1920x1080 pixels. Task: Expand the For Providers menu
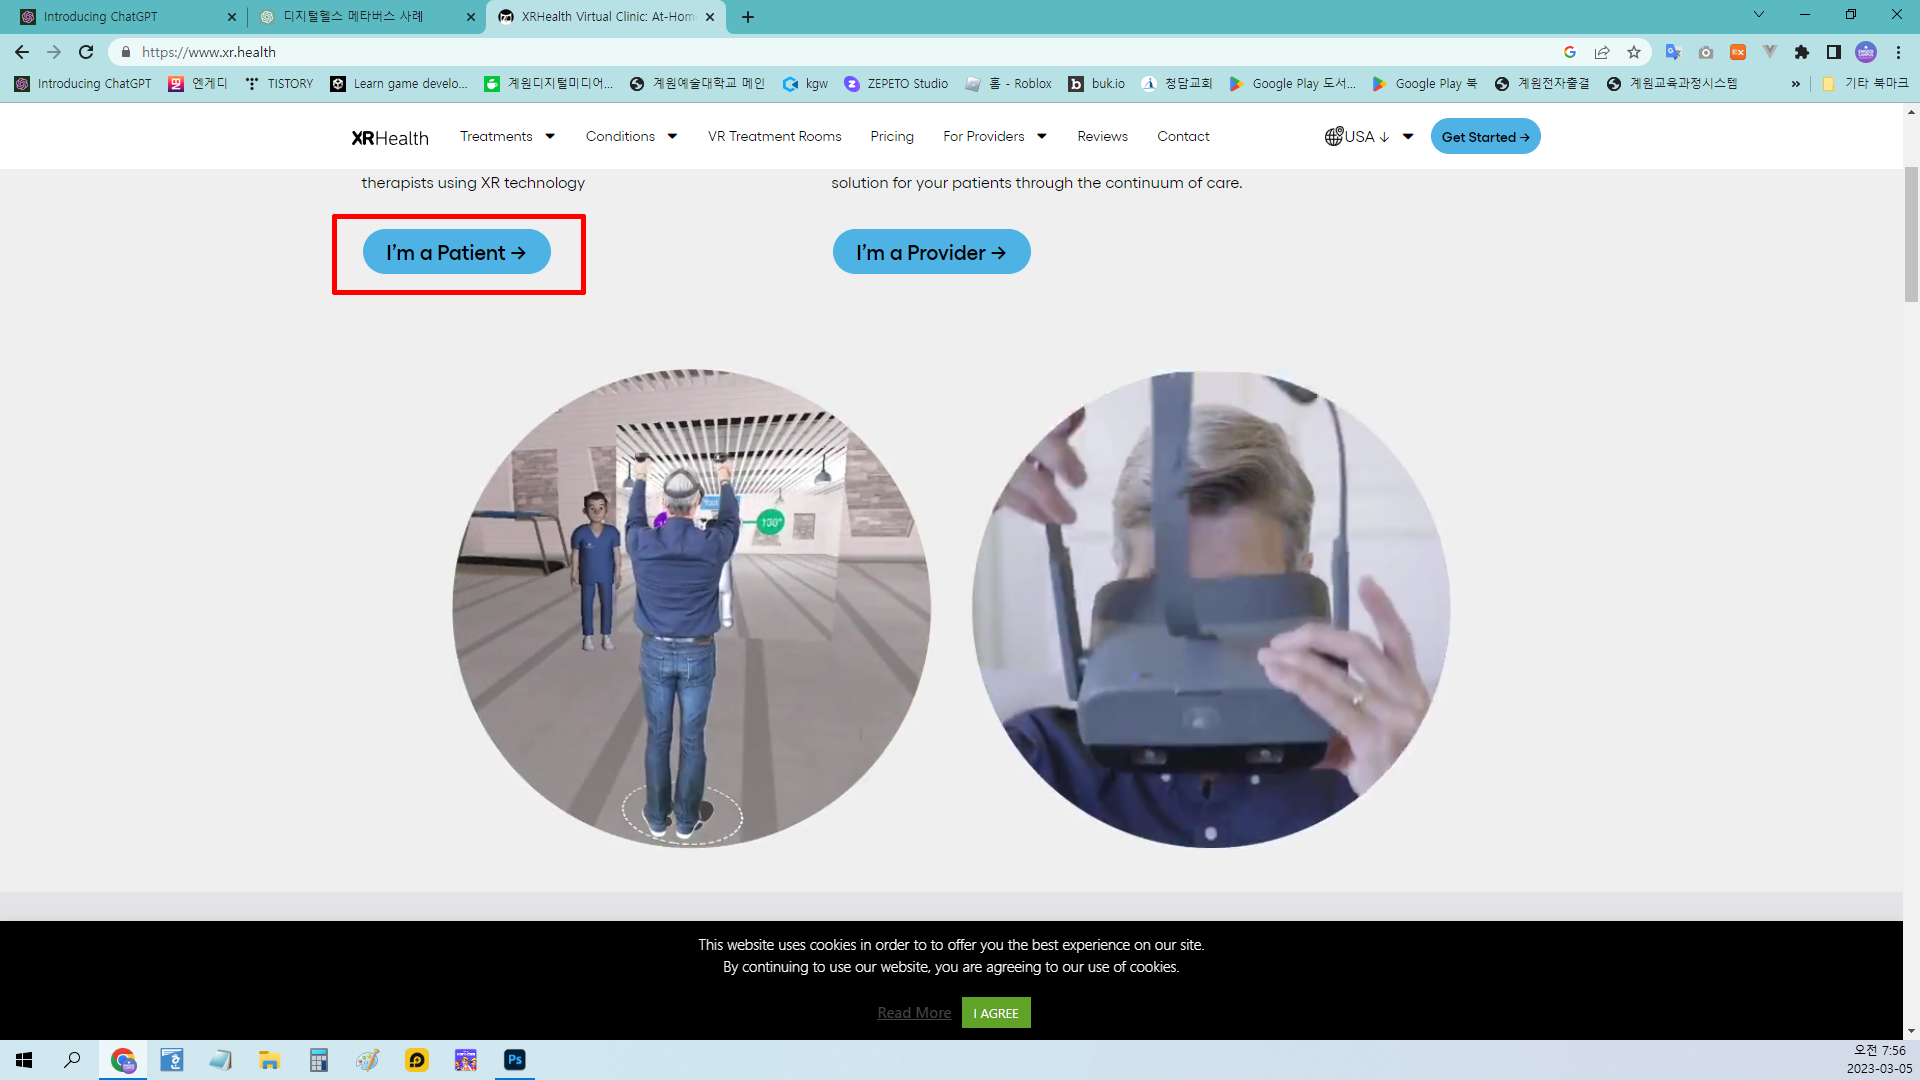995,136
